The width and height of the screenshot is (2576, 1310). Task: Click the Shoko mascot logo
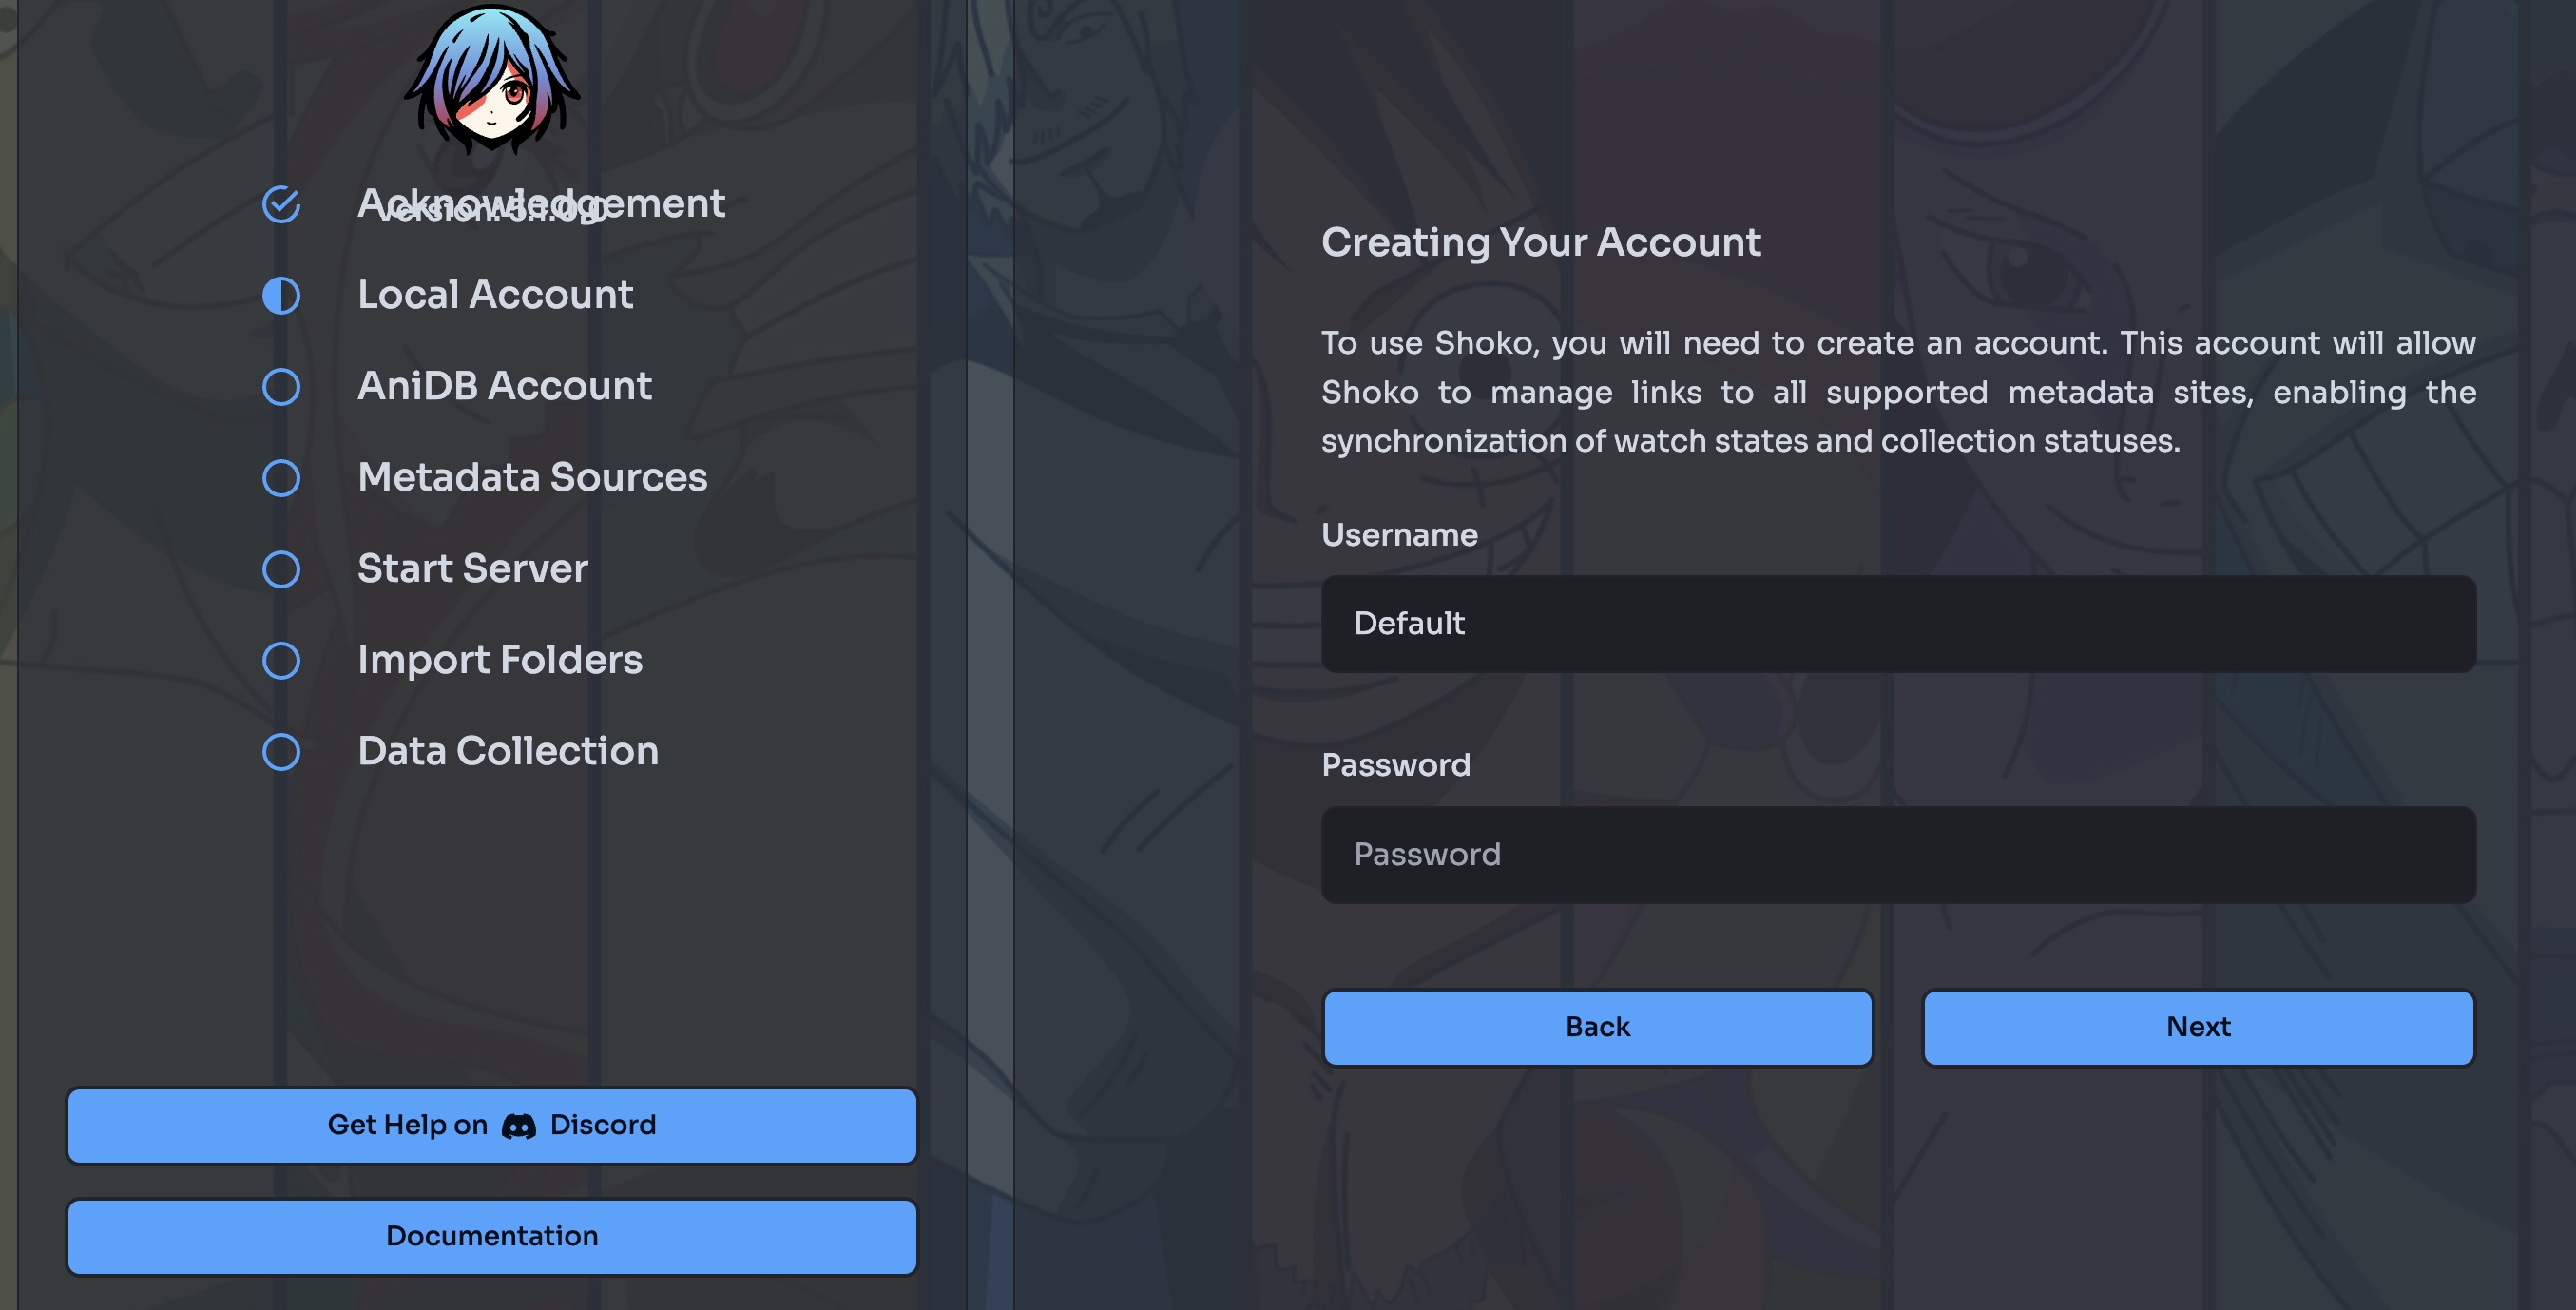492,78
